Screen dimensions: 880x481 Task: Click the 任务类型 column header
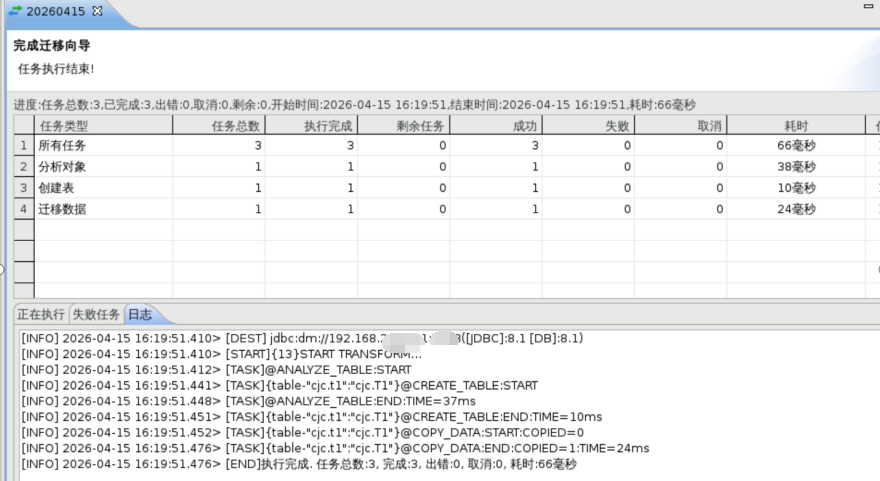tap(103, 126)
